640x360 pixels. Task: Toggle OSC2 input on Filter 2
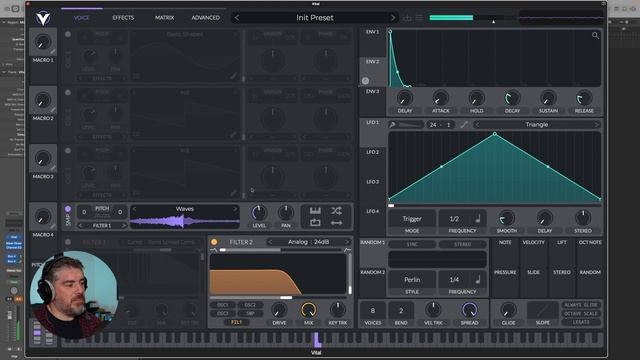tap(250, 305)
